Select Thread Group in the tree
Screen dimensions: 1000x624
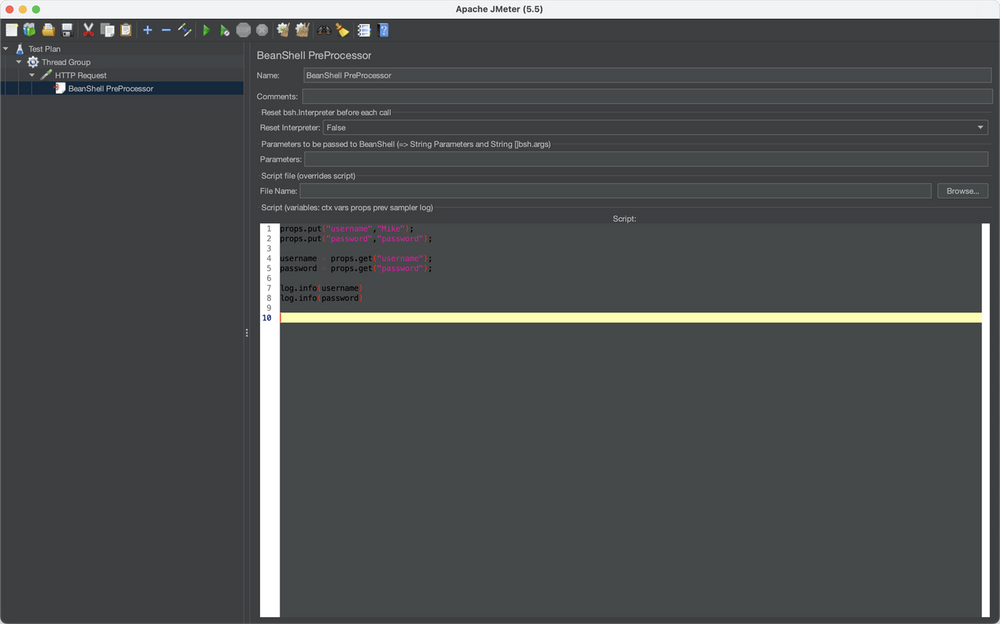click(x=65, y=62)
